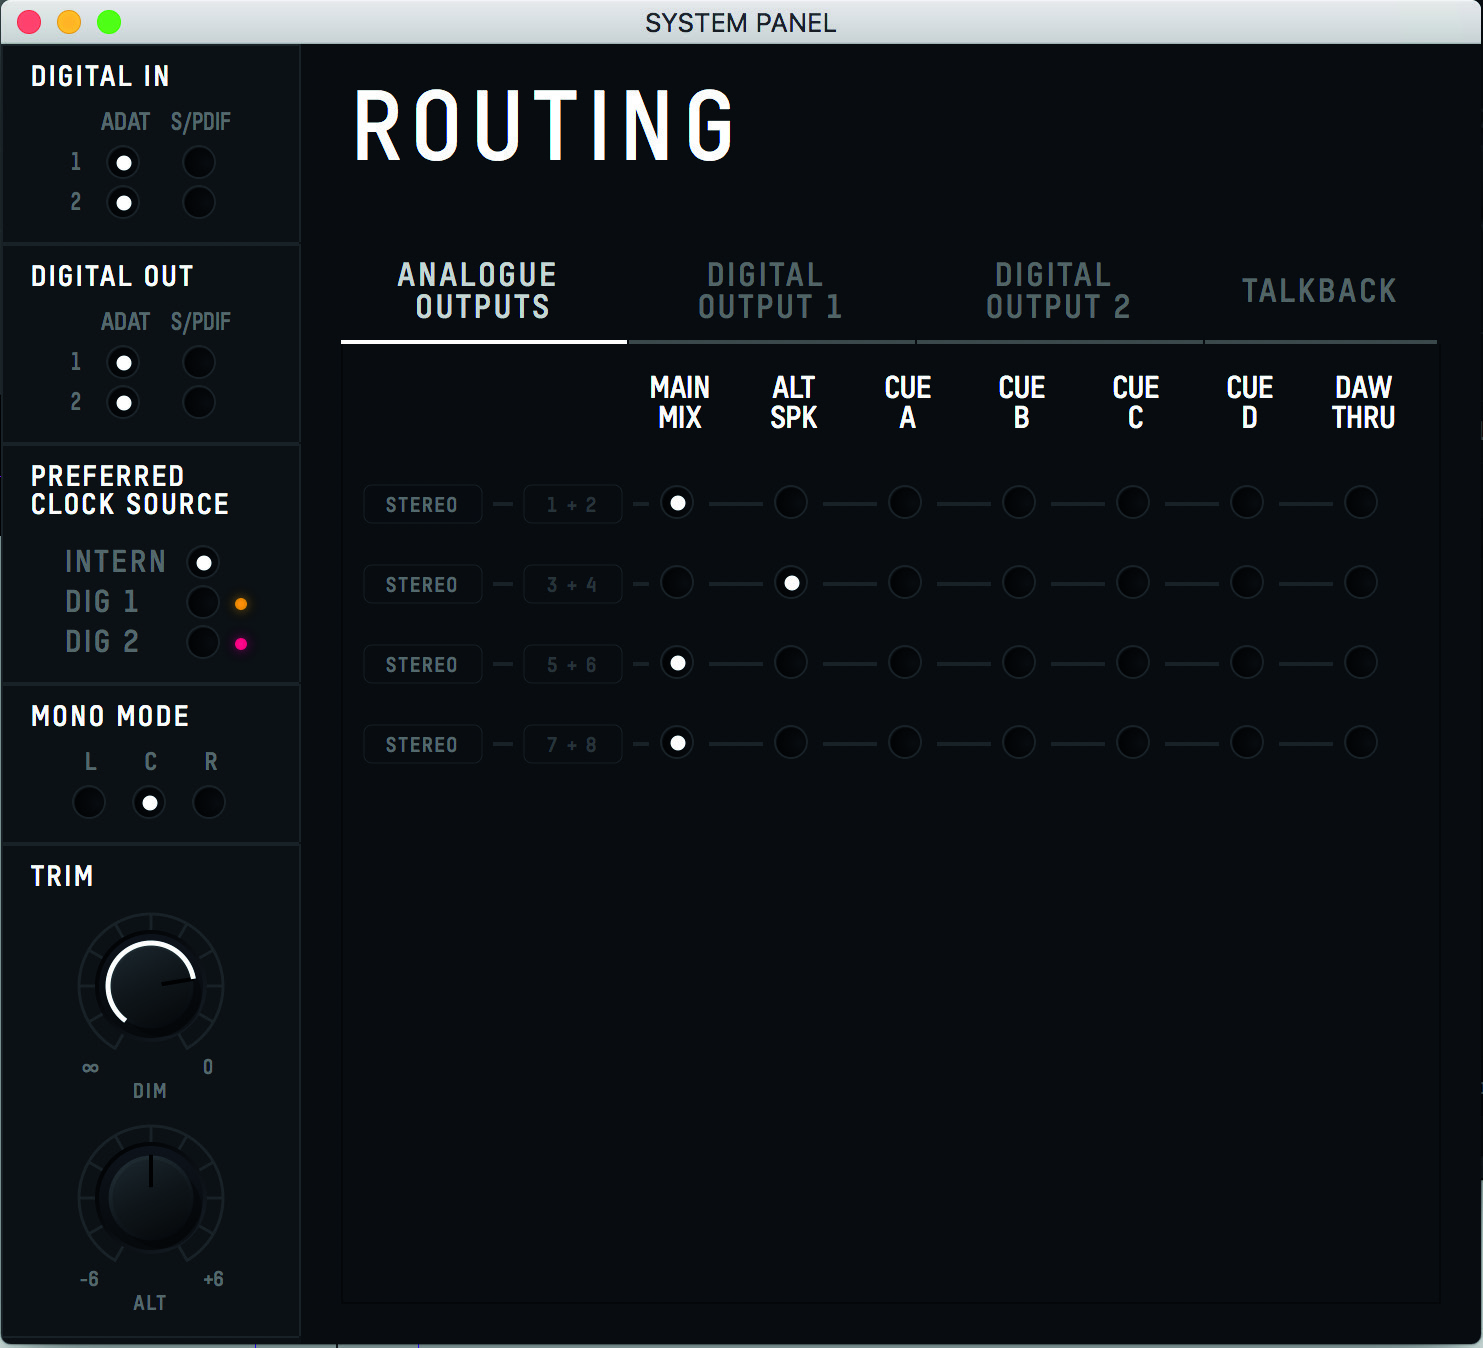
Task: Click the 1 + 2 output pair label
Action: (x=572, y=504)
